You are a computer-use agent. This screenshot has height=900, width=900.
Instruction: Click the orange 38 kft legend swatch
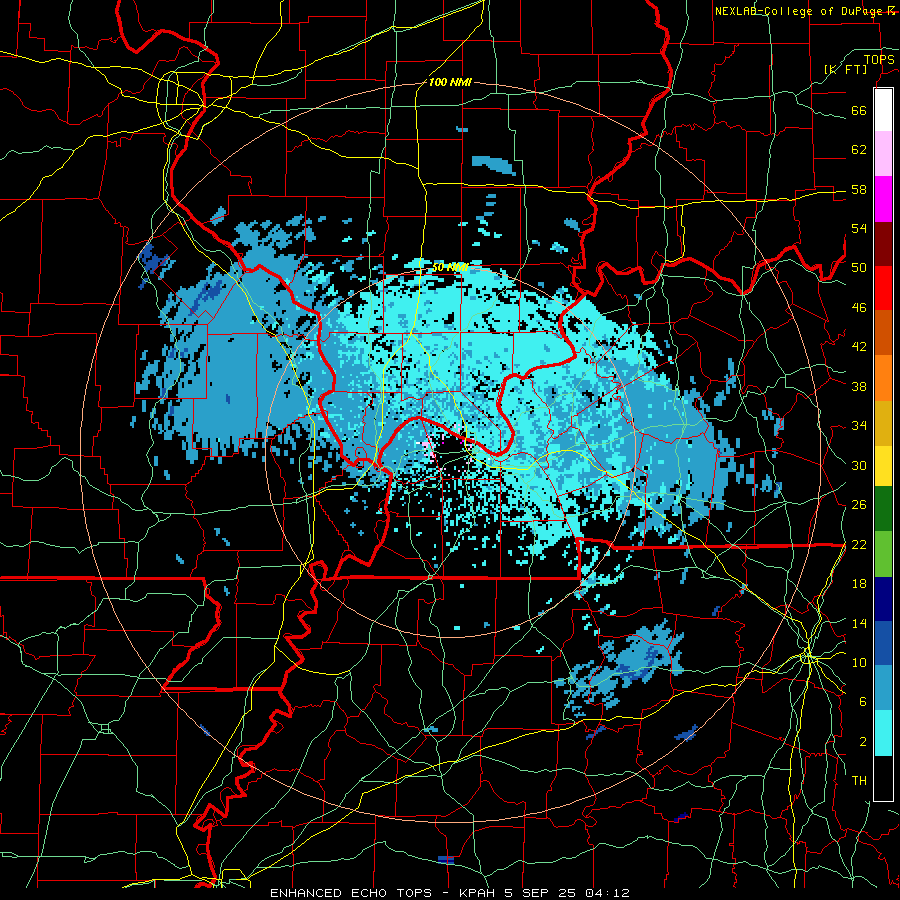coord(883,378)
